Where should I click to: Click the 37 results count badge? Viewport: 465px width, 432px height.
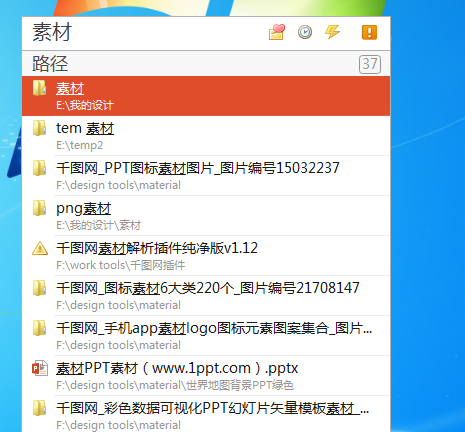click(x=370, y=64)
